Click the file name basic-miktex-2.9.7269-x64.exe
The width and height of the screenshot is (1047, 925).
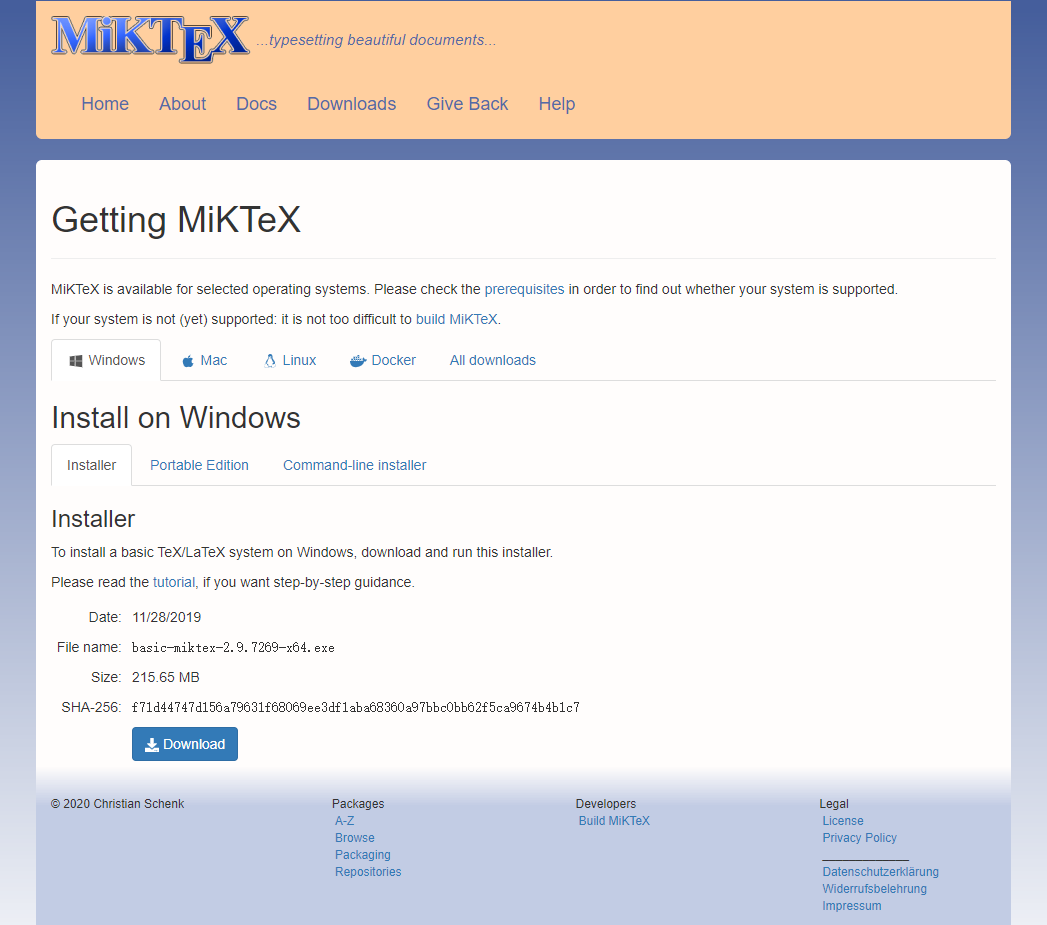pyautogui.click(x=233, y=648)
